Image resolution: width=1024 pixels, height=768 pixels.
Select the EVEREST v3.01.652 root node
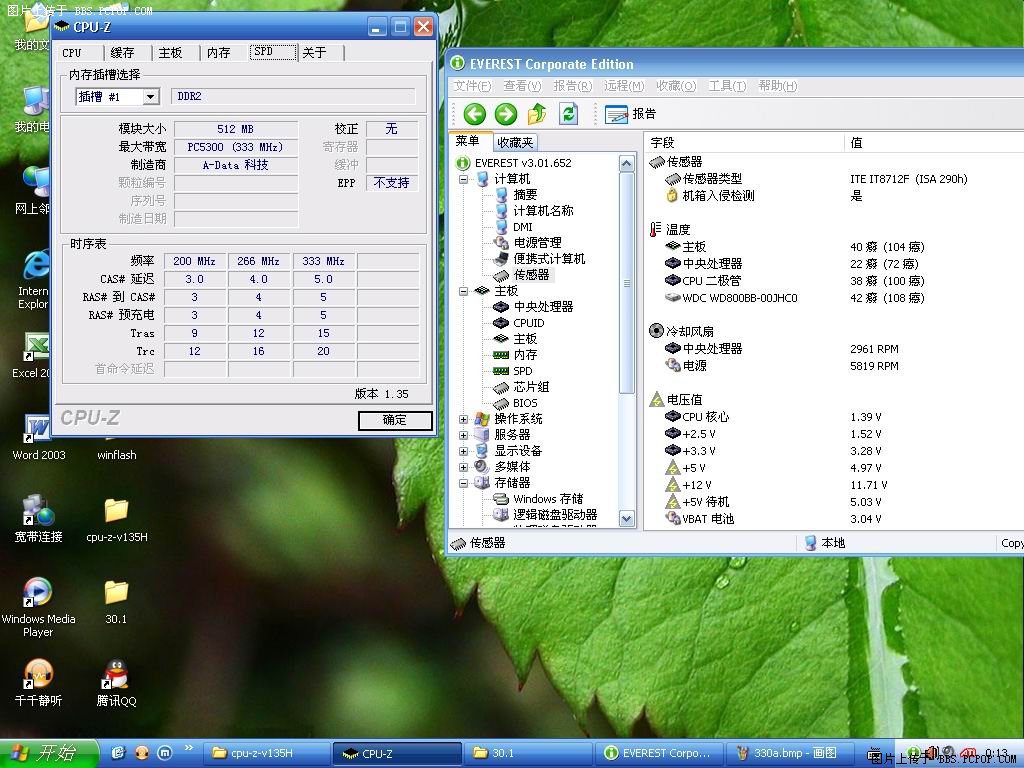point(522,163)
